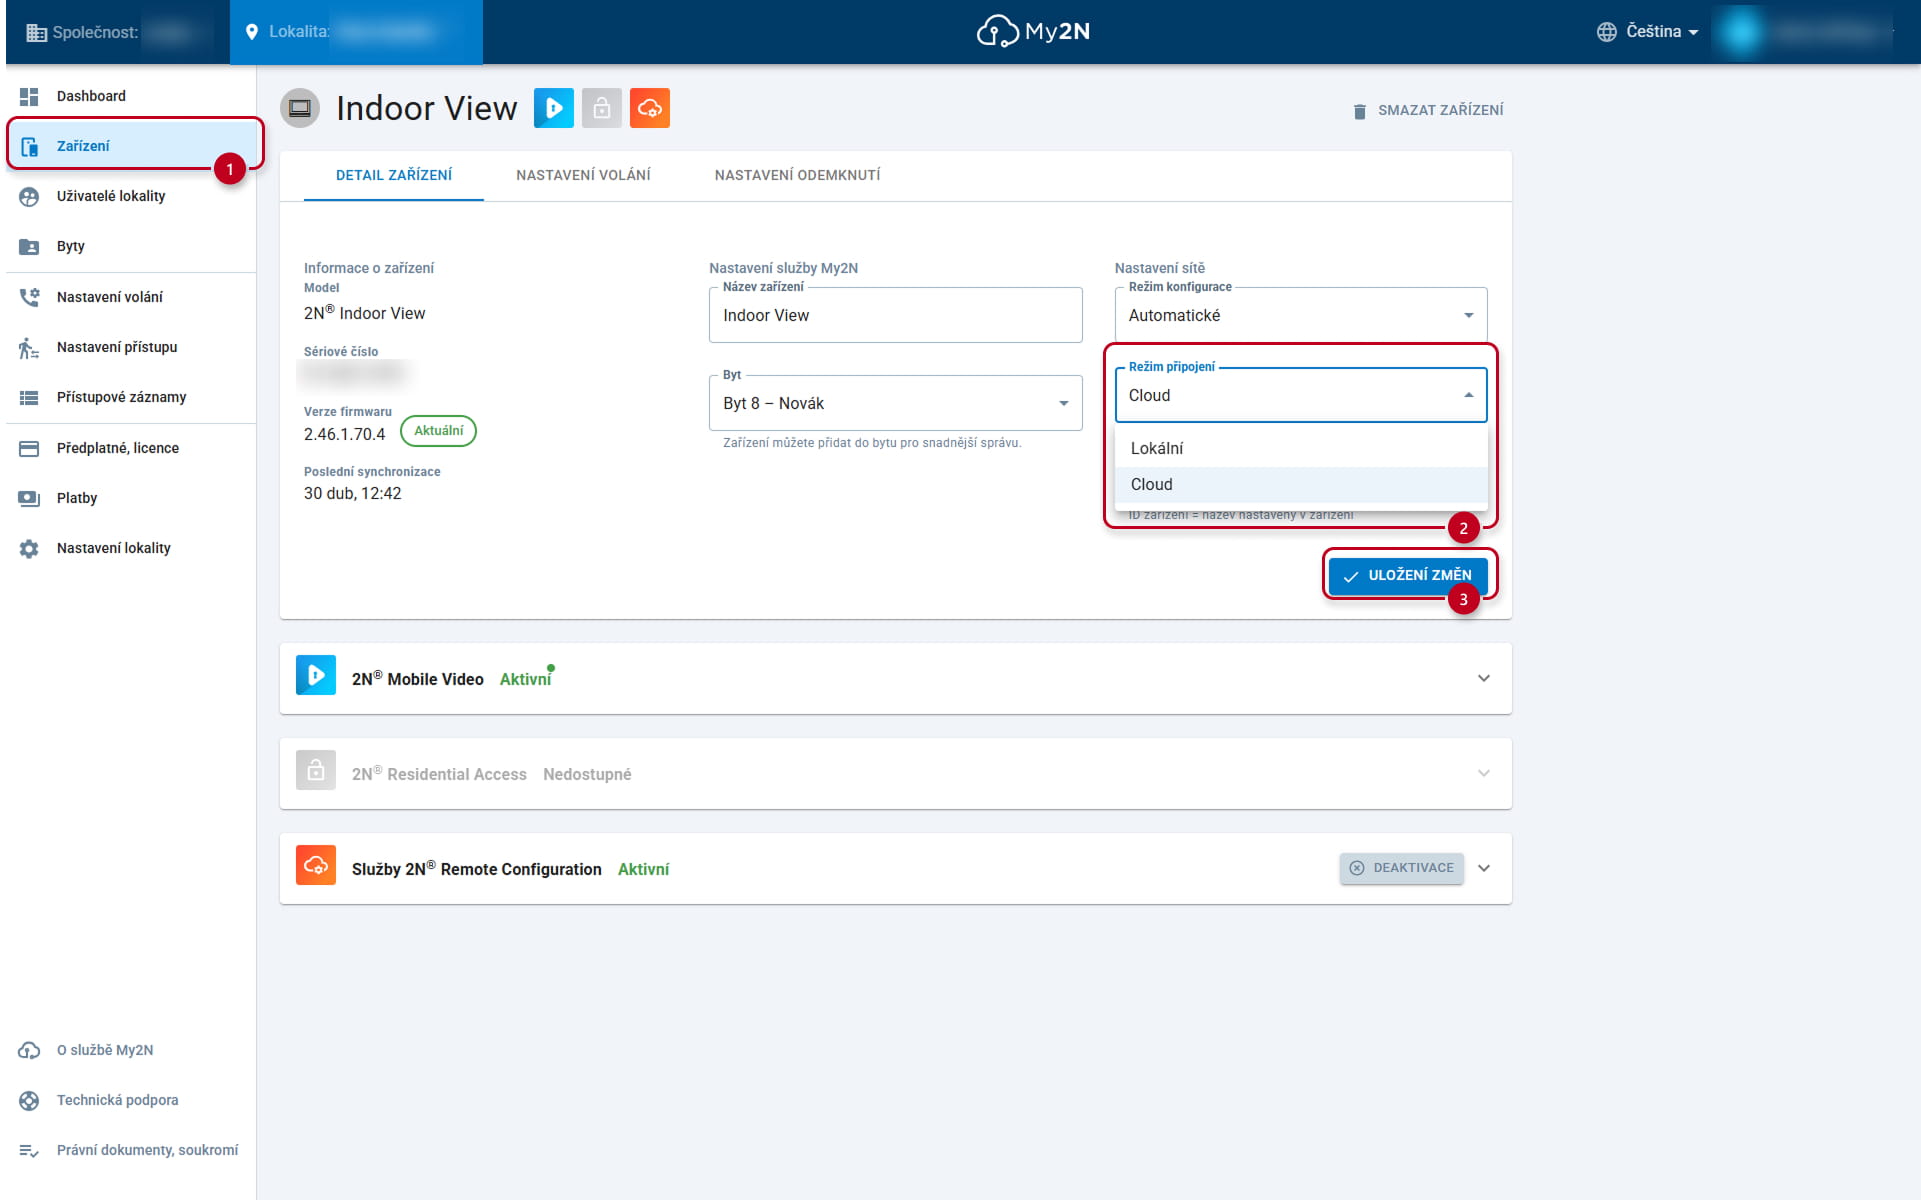1921x1200 pixels.
Task: Click the Smazat zařízení delete button
Action: pos(1427,110)
